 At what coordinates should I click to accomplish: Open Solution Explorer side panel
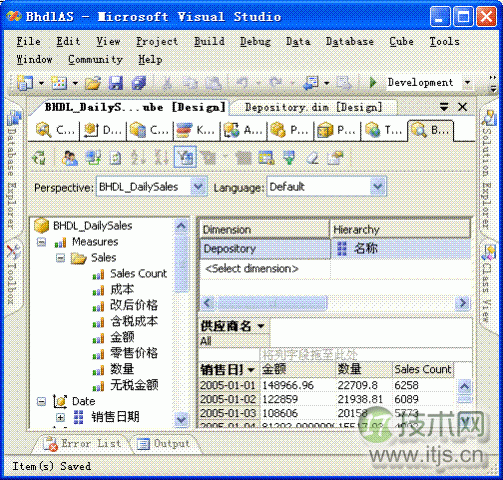[488, 169]
